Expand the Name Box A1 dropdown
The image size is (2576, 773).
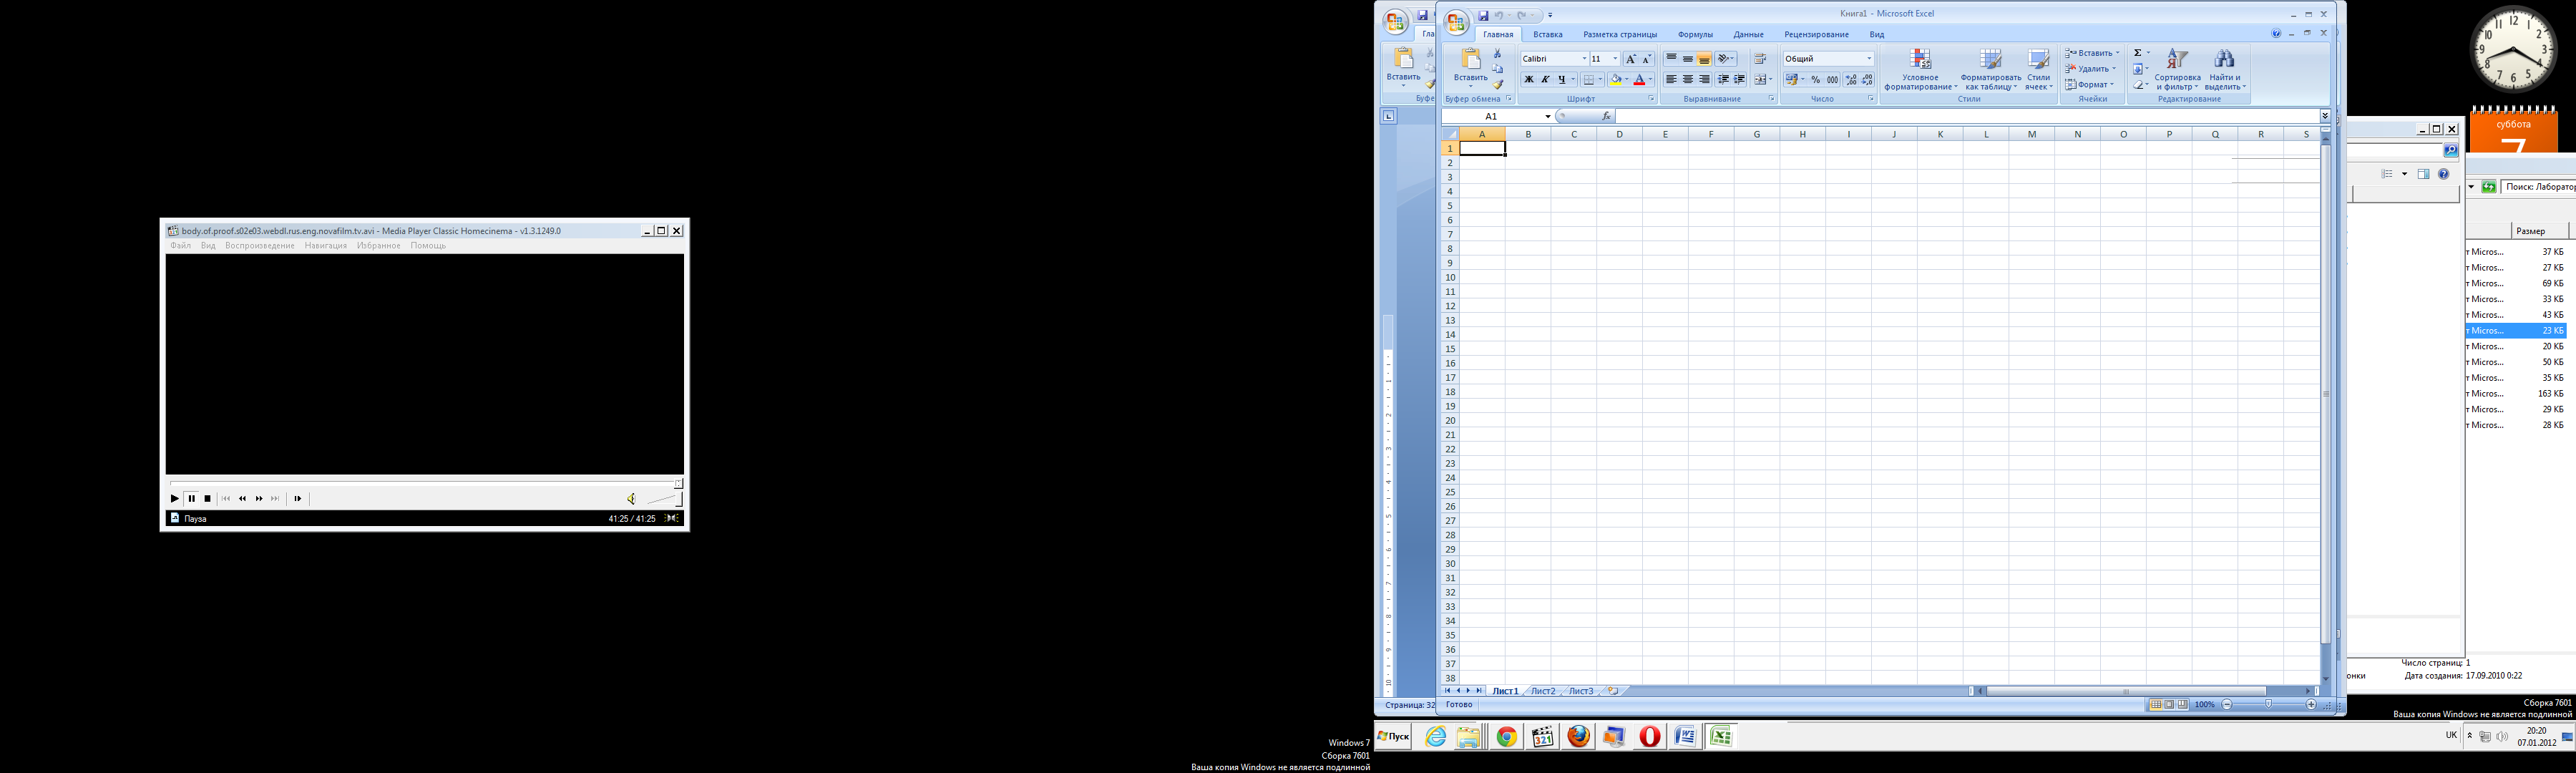(x=1548, y=117)
